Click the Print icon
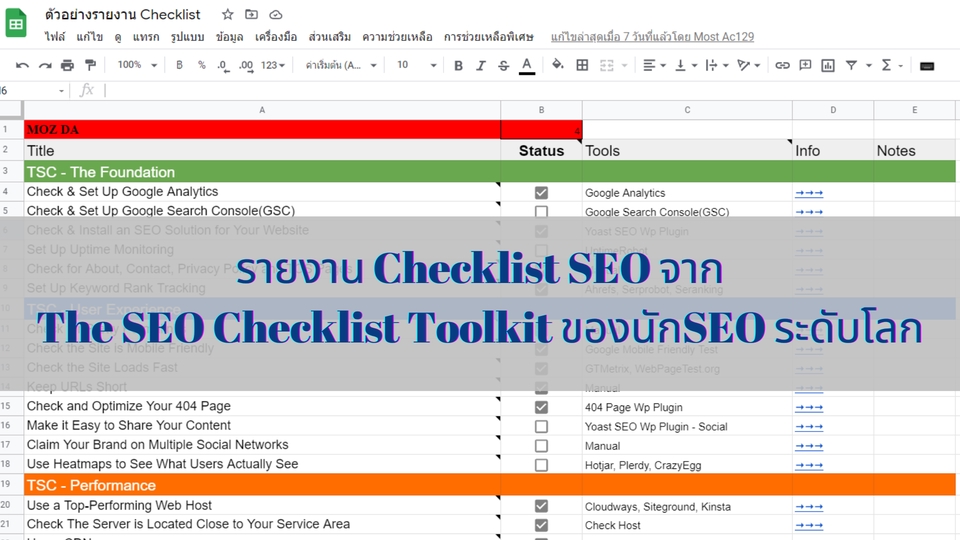960x540 pixels. (x=67, y=66)
